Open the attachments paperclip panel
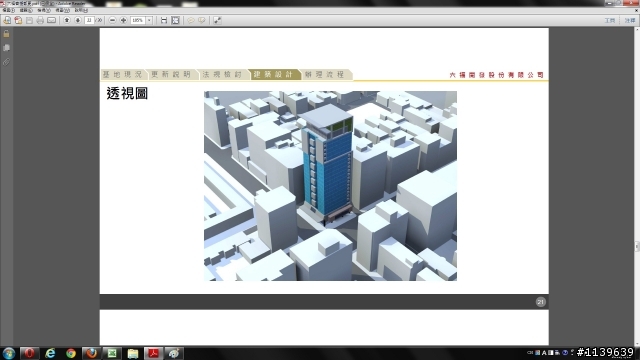 pyautogui.click(x=6, y=62)
